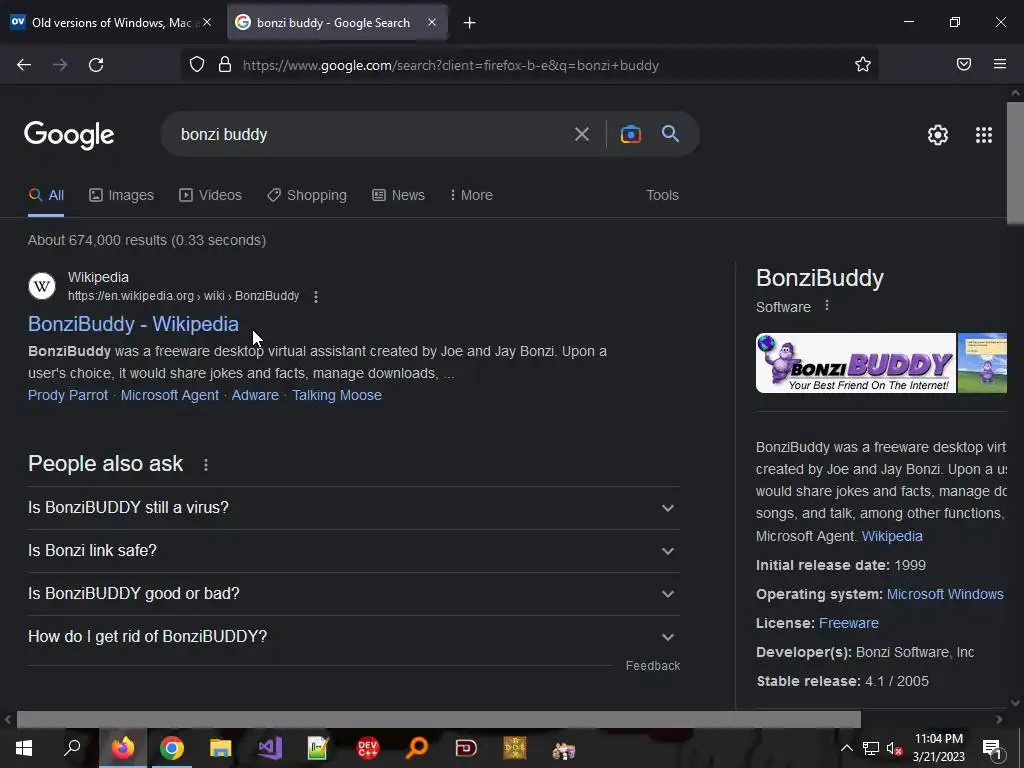Image resolution: width=1024 pixels, height=768 pixels.
Task: Open the Firefox hamburger menu
Action: (1000, 64)
